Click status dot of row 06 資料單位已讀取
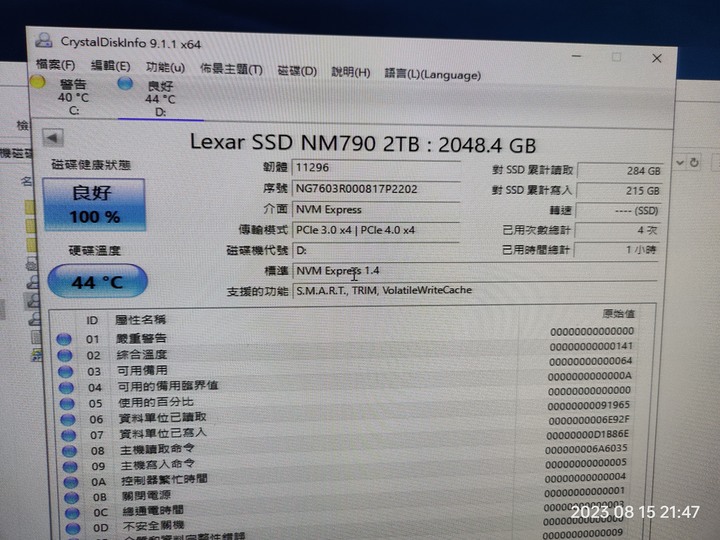This screenshot has width=720, height=540. click(68, 420)
